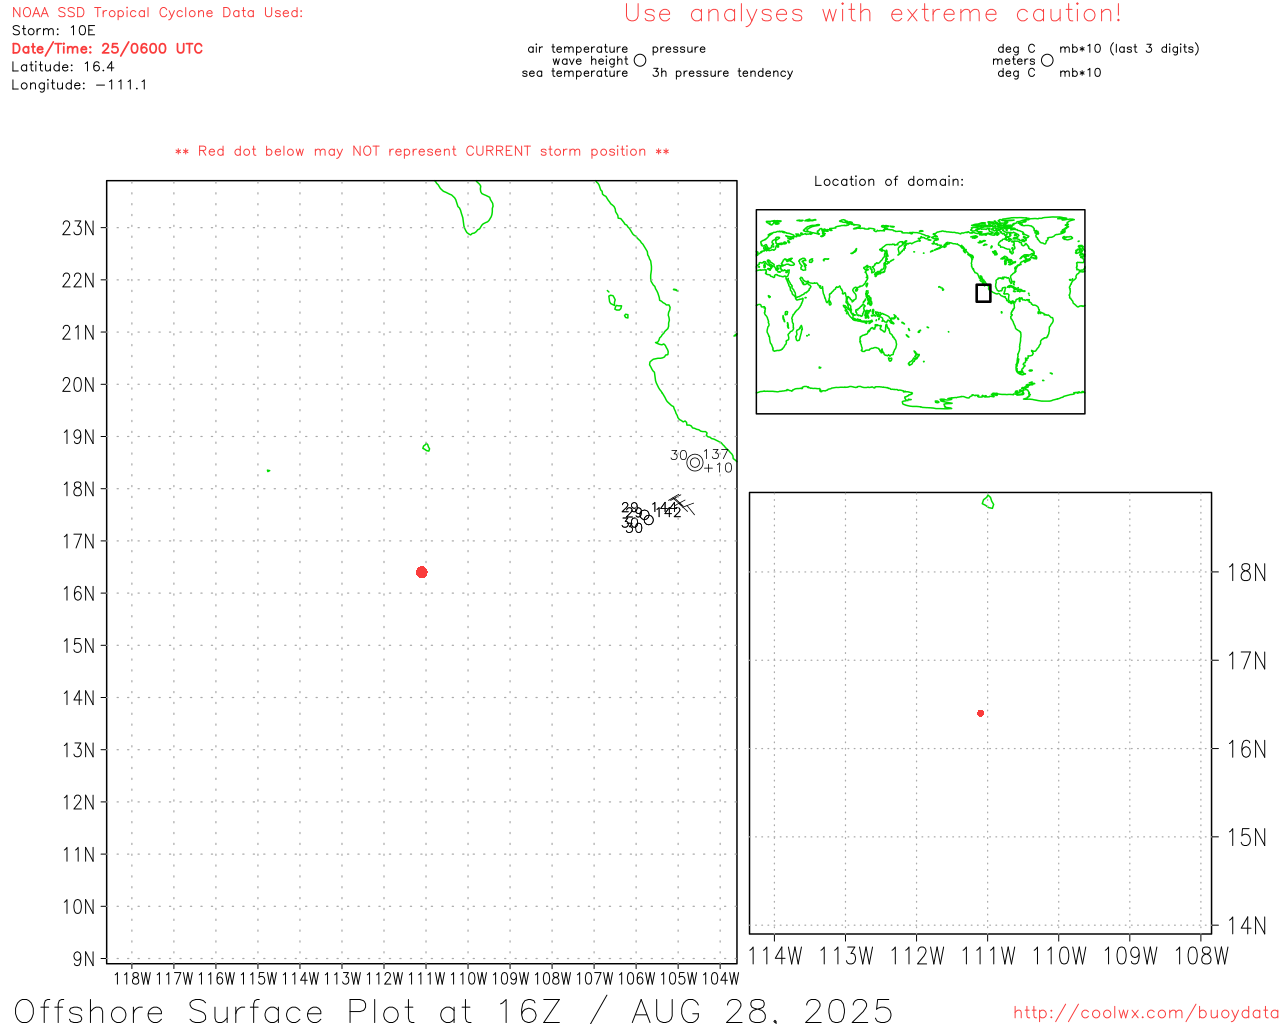
Task: Click the 'meters' unit label in legend
Action: click(1014, 61)
